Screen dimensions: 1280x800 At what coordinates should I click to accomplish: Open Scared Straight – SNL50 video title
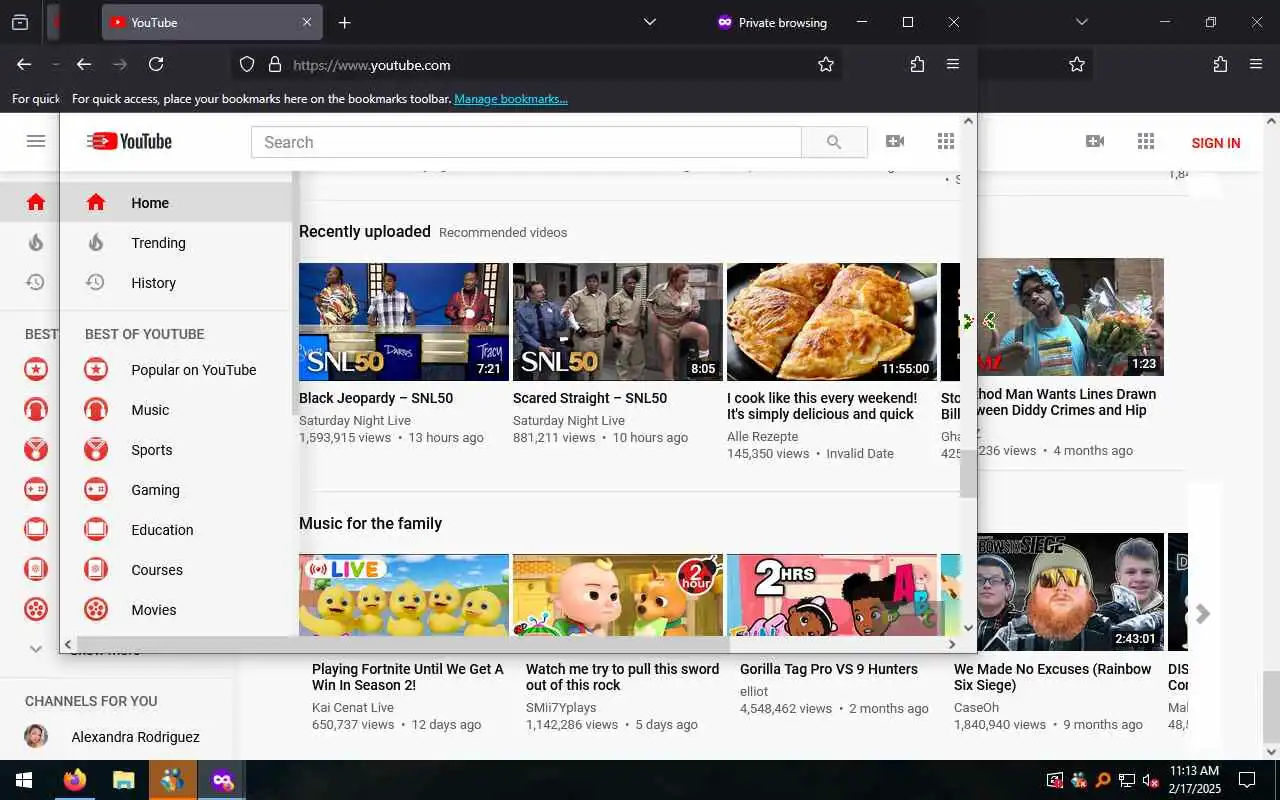point(590,398)
